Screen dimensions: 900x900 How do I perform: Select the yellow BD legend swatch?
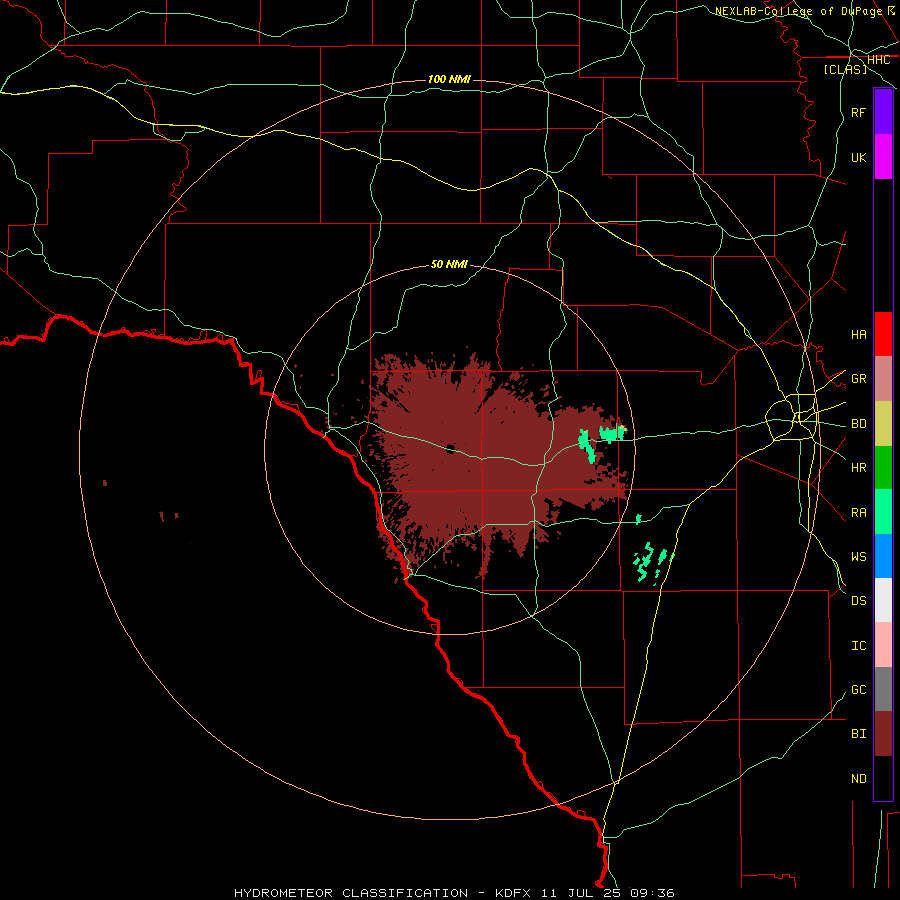pyautogui.click(x=883, y=423)
